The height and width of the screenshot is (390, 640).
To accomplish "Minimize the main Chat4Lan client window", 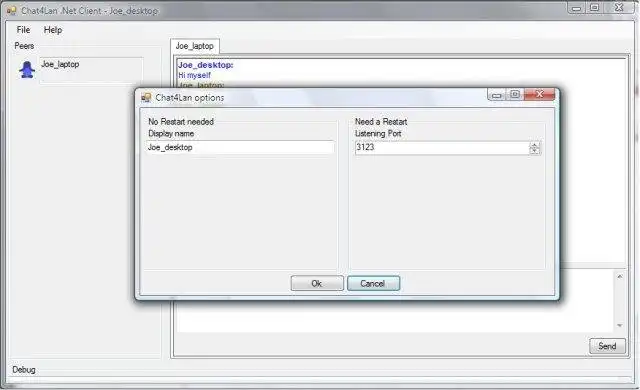I will [576, 8].
